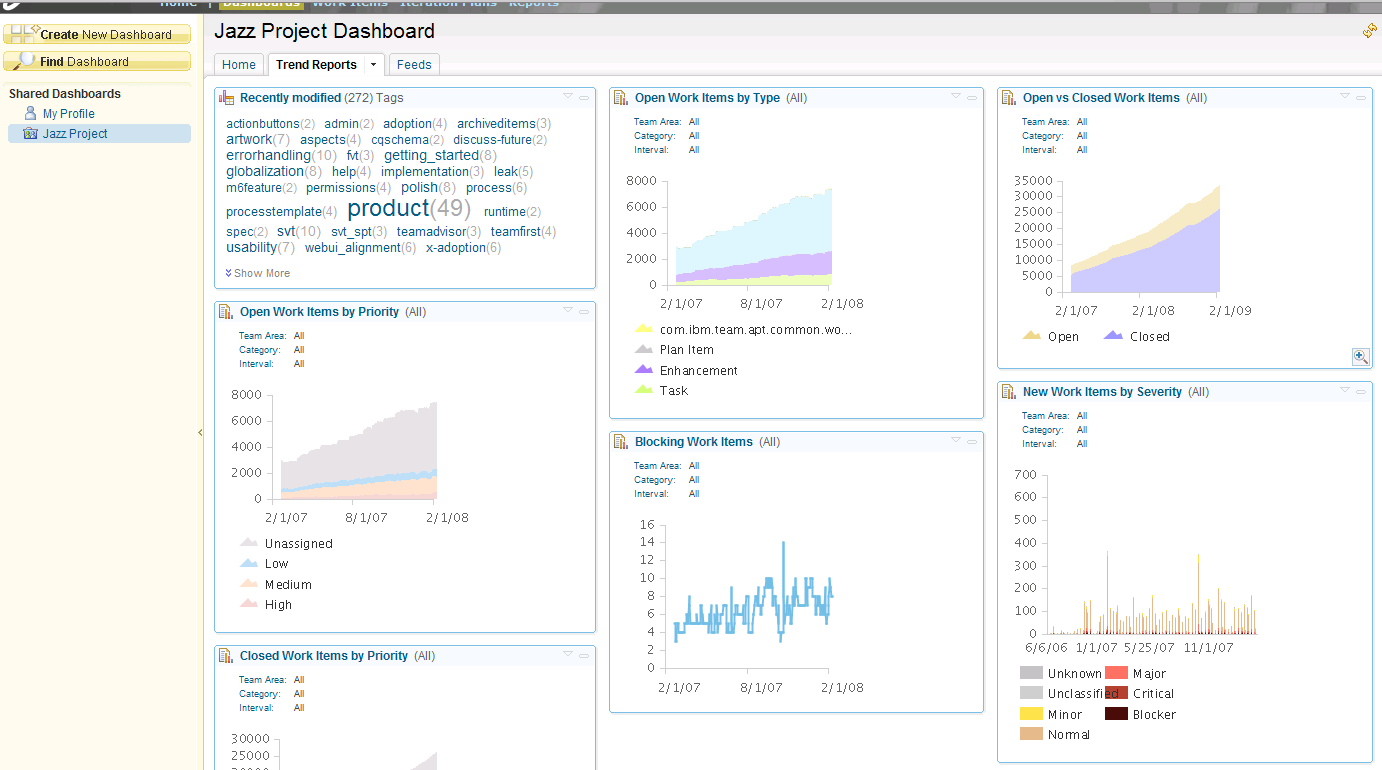Viewport: 1382px width, 770px height.
Task: Open My Profile shared dashboard
Action: point(68,114)
